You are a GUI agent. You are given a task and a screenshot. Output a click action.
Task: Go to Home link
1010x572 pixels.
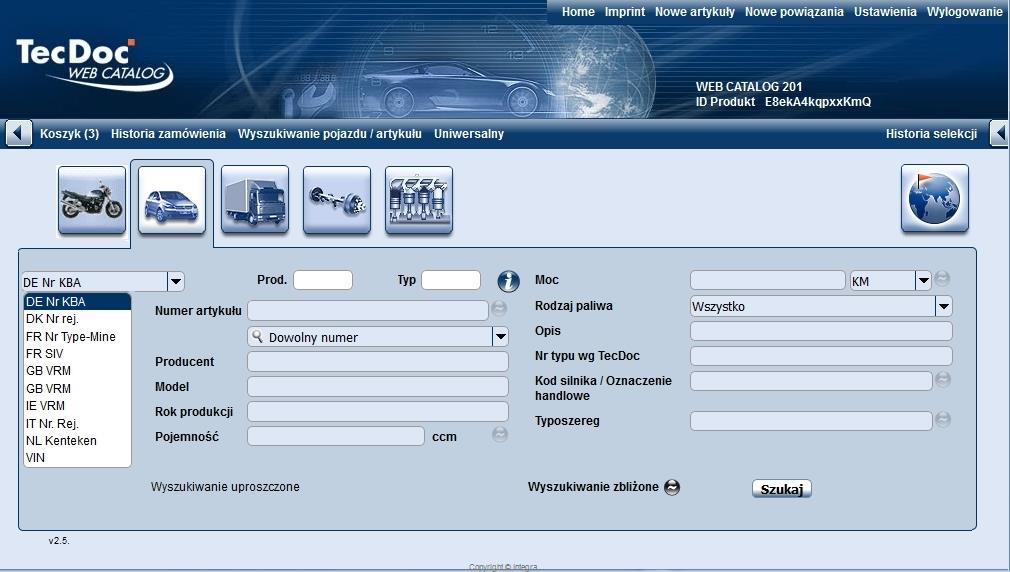(x=578, y=12)
